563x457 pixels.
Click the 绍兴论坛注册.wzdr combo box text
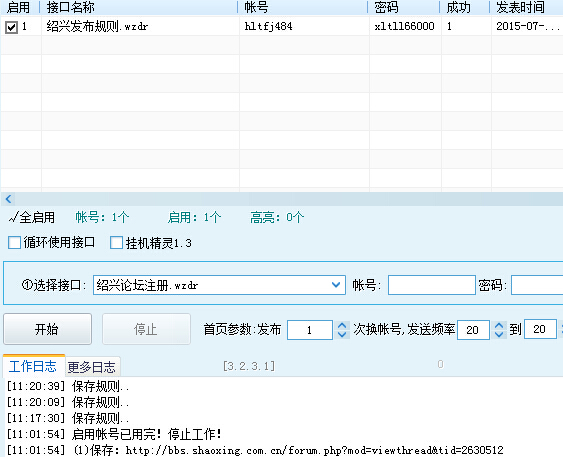147,285
